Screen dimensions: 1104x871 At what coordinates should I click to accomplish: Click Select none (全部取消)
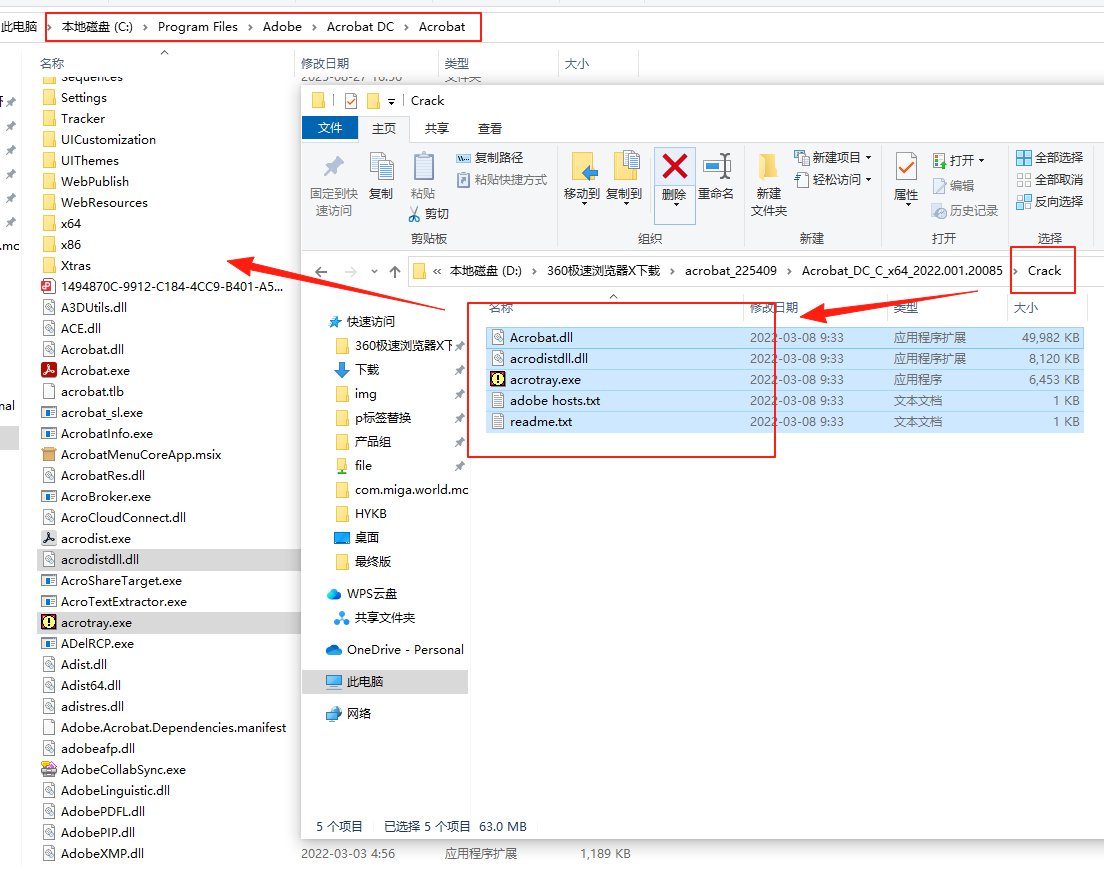[x=1050, y=180]
